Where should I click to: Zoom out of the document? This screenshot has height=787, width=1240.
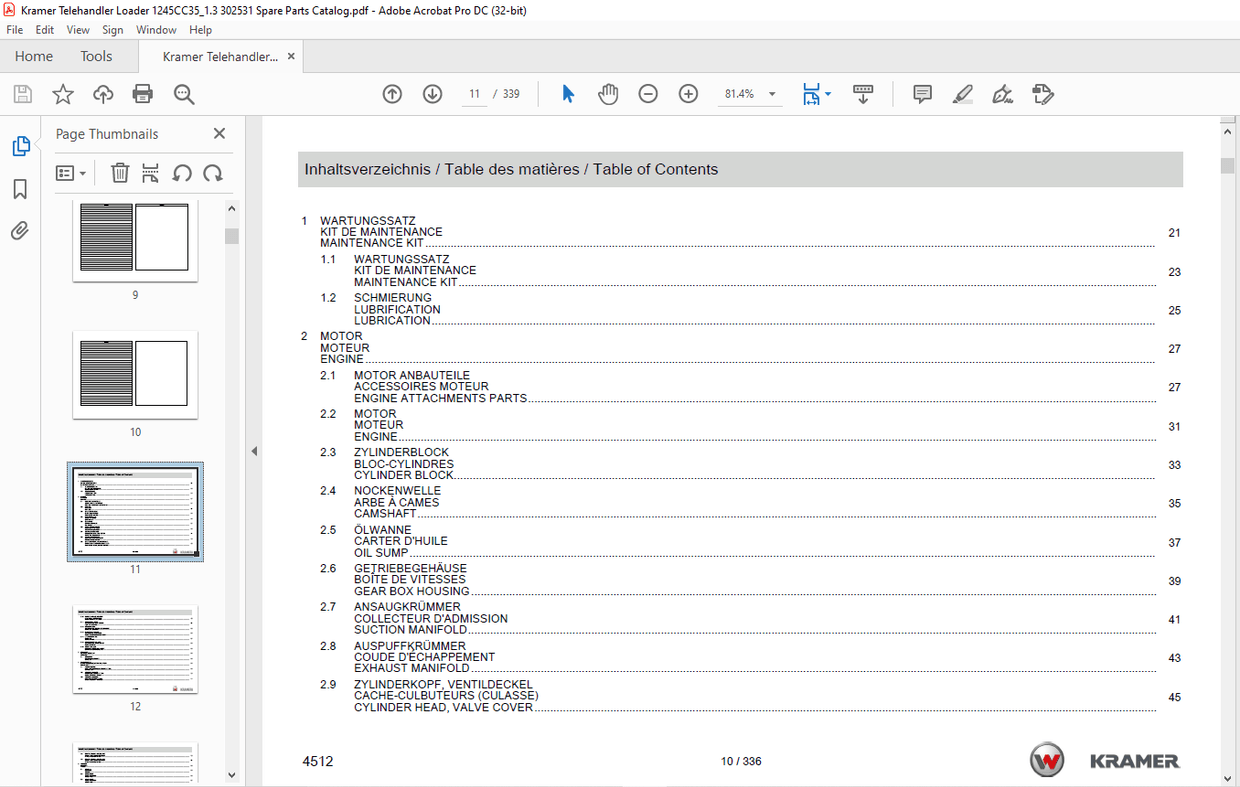pyautogui.click(x=648, y=93)
